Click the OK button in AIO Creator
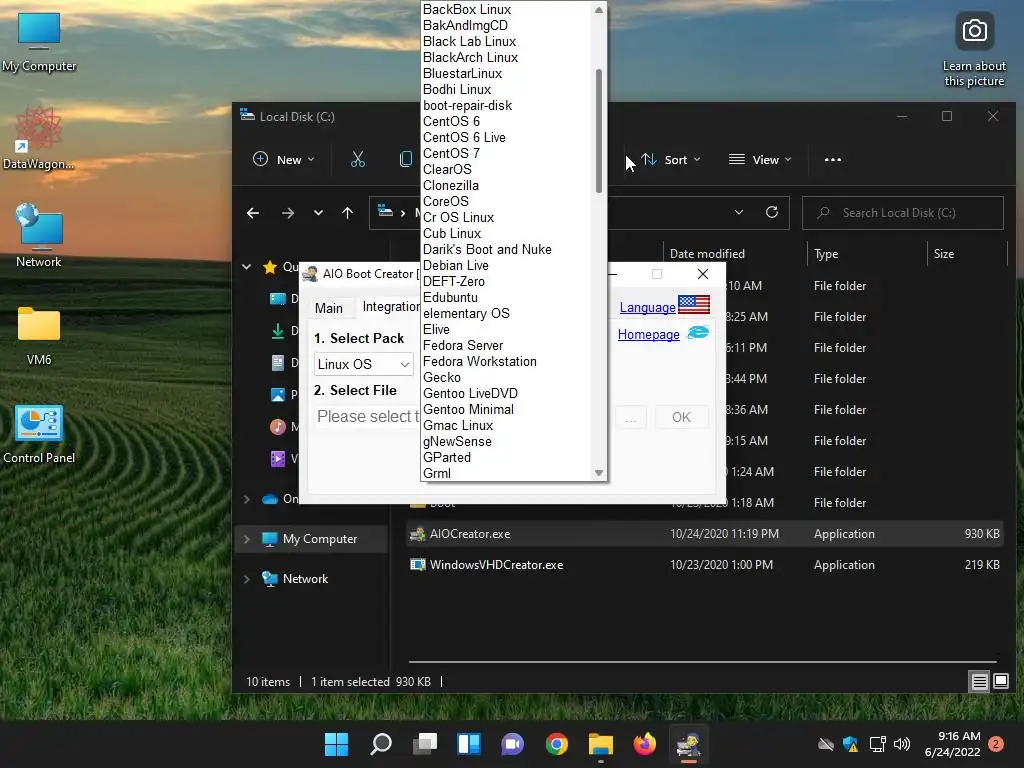This screenshot has width=1024, height=768. 681,417
